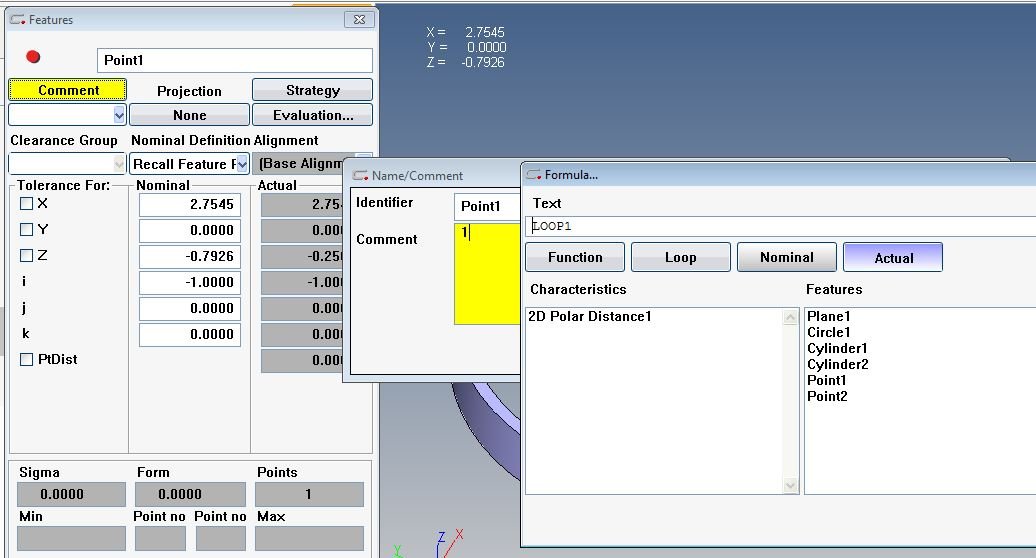This screenshot has width=1036, height=558.
Task: Expand the dropdown below the Comment button
Action: pos(119,115)
